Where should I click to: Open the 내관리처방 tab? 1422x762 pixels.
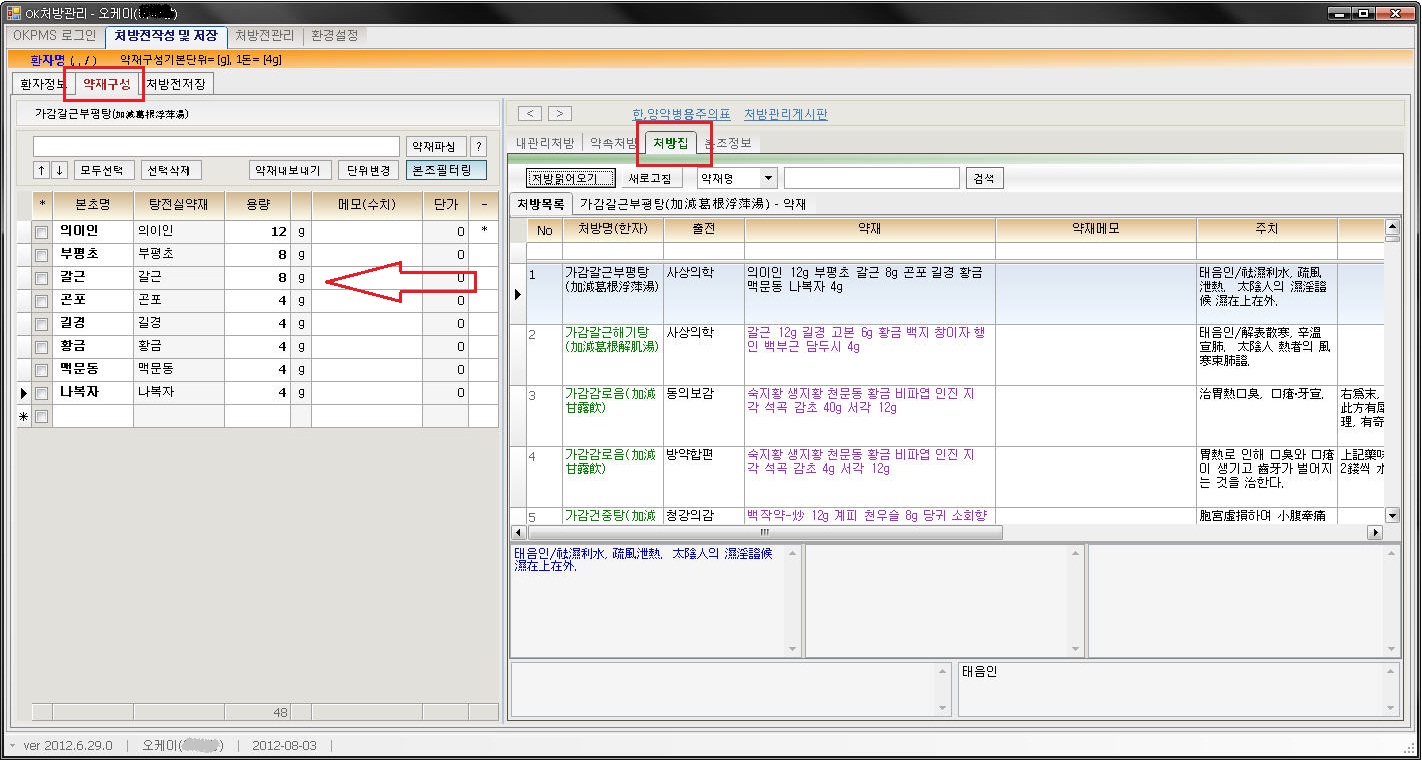[546, 143]
